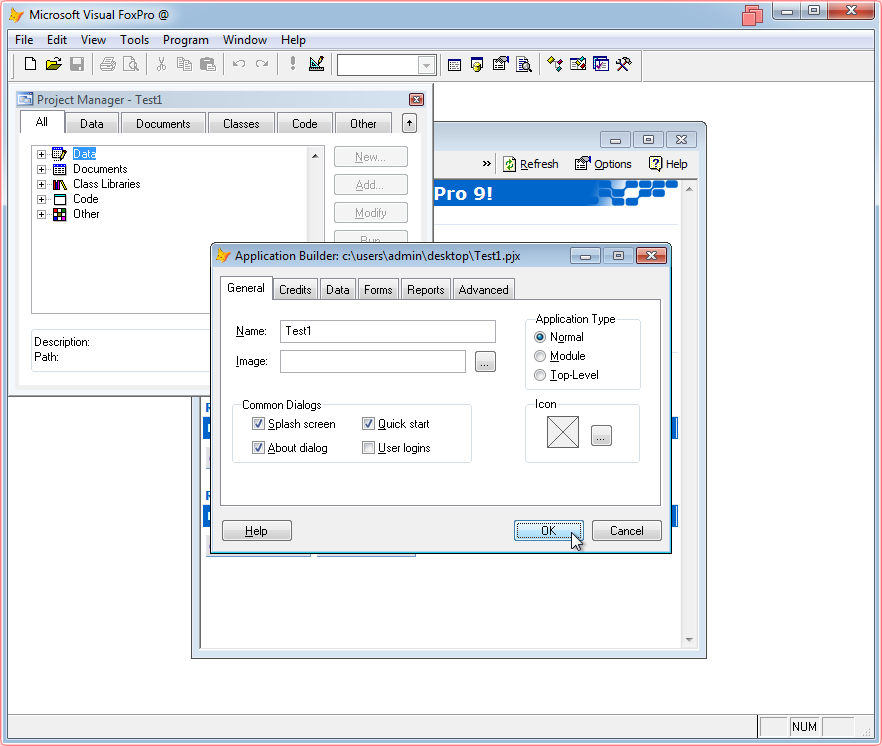Open the File menu
882x746 pixels.
point(24,40)
